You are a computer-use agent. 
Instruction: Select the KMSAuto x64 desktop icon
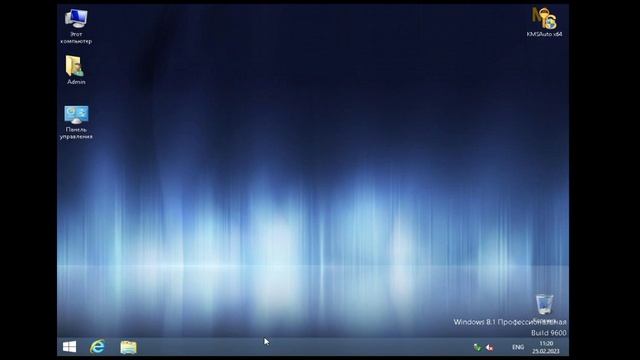coord(544,22)
